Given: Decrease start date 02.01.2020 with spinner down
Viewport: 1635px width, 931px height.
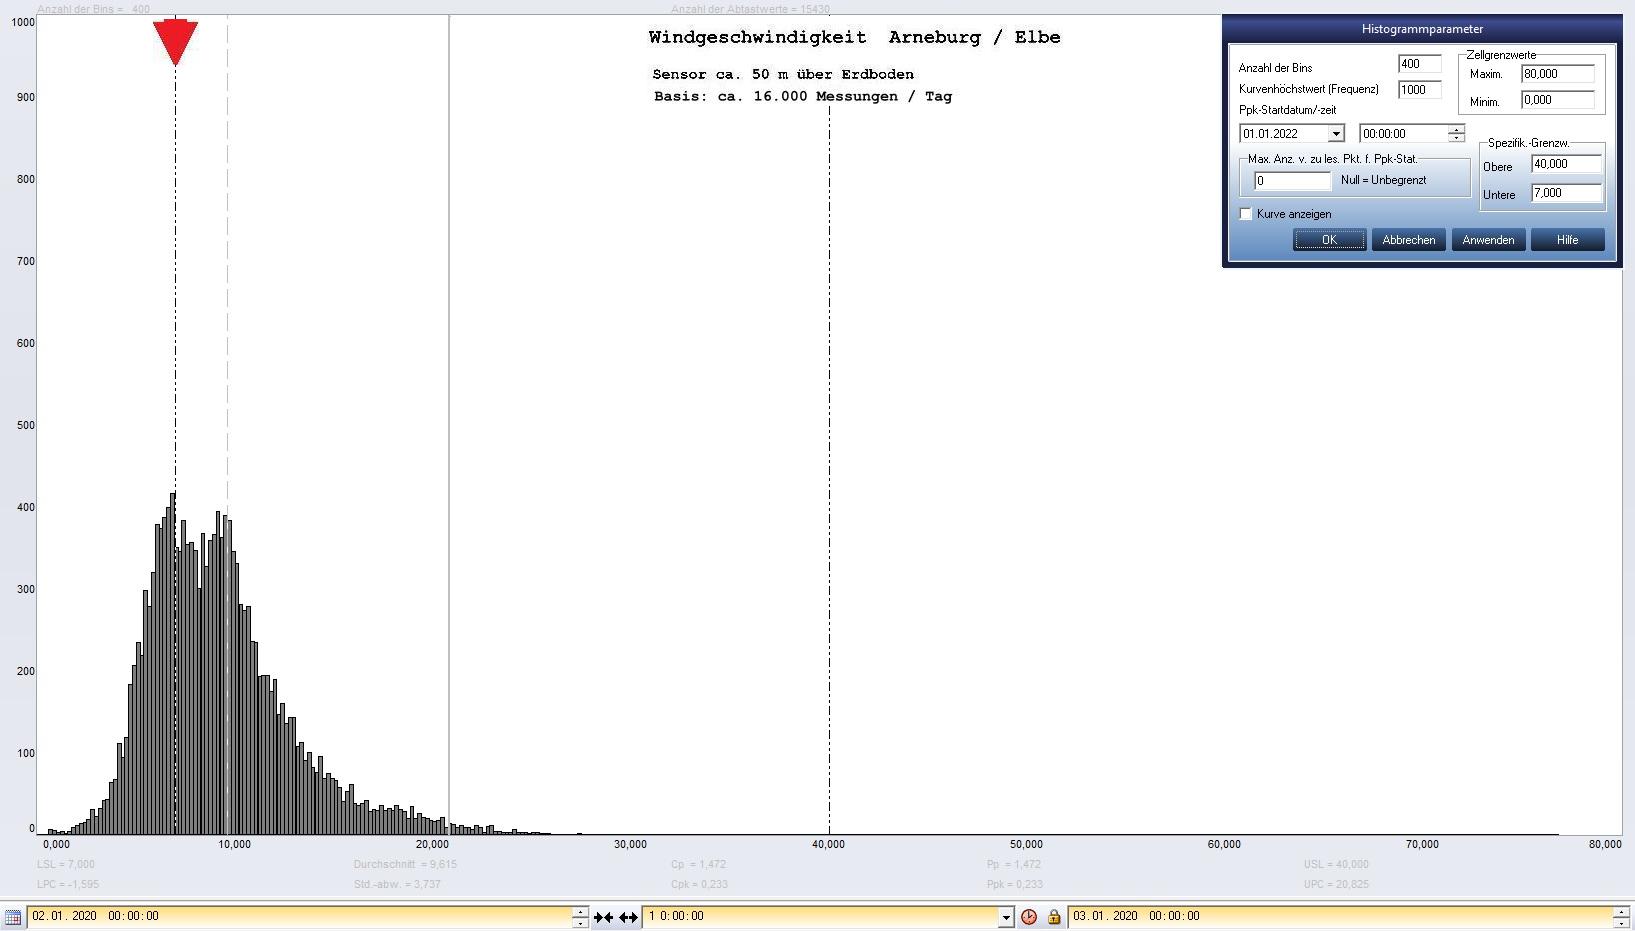Looking at the screenshot, I should [x=580, y=921].
